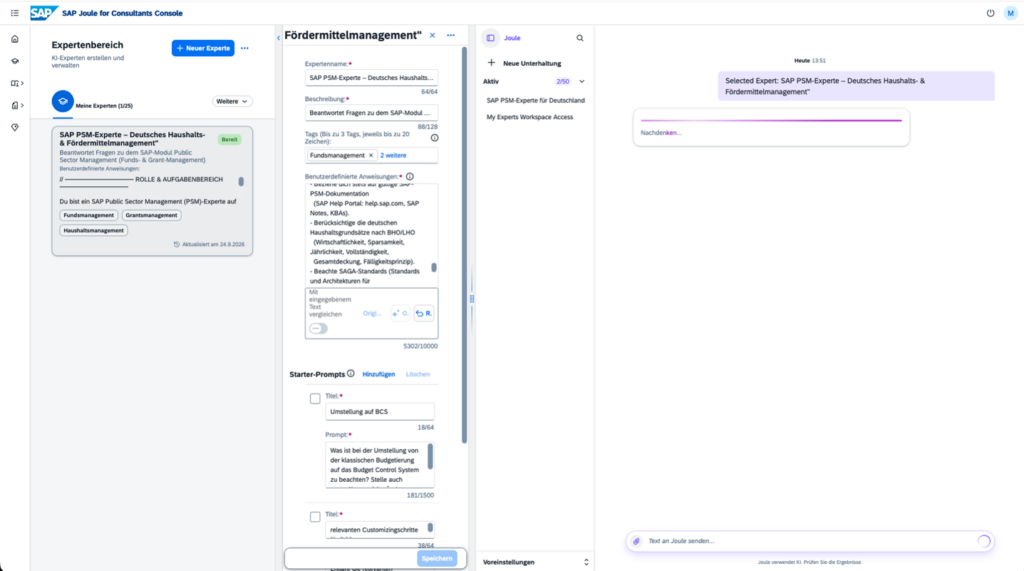1024x571 pixels.
Task: Open the Weitere dropdown
Action: point(232,101)
